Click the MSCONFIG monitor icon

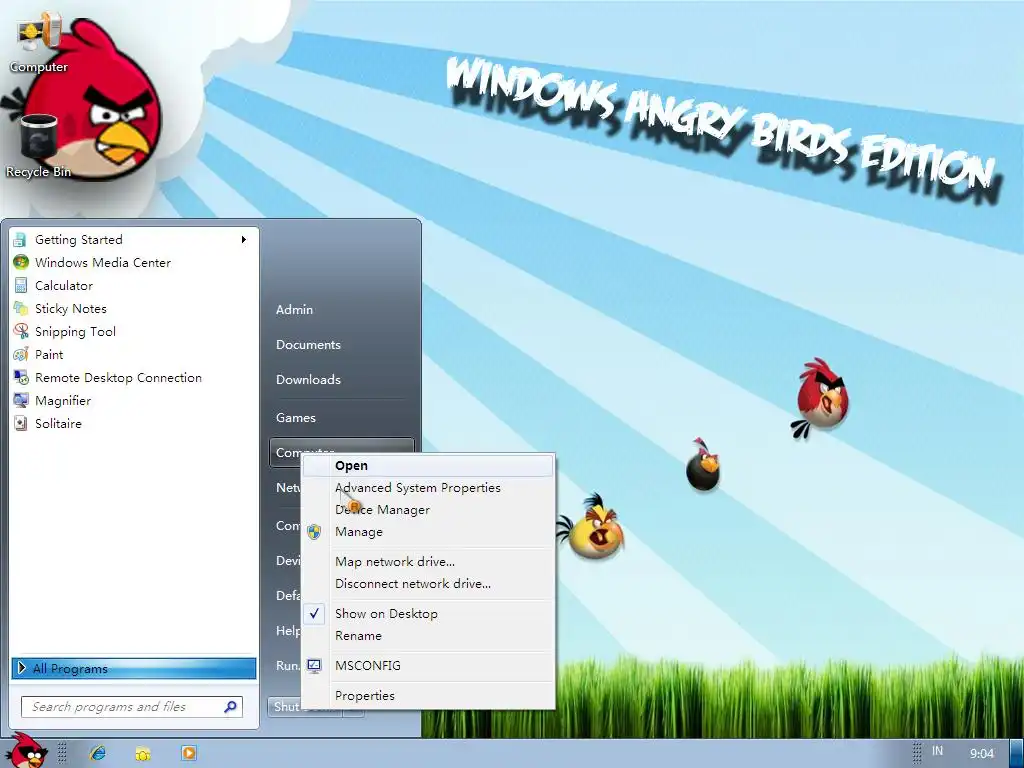point(314,665)
